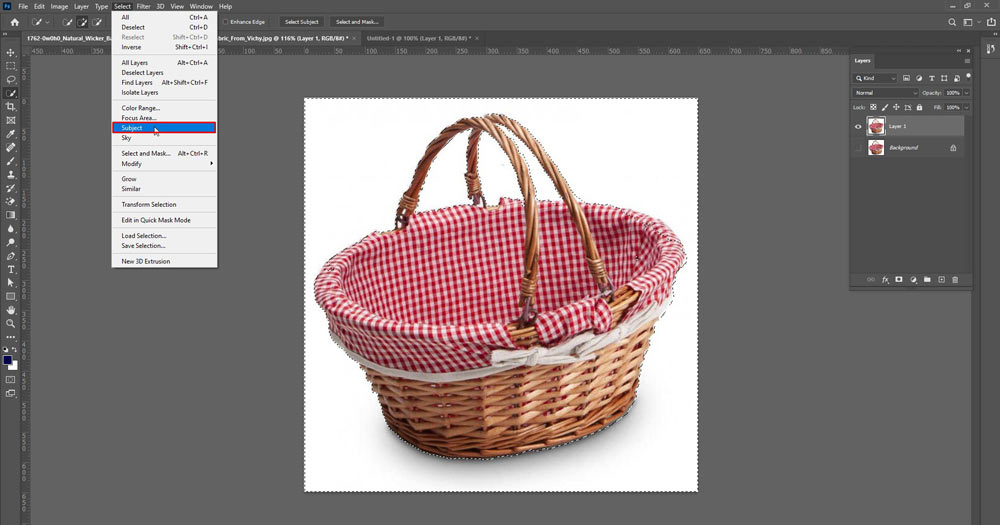This screenshot has width=1000, height=525.
Task: Open the Normal blend mode dropdown
Action: [885, 92]
